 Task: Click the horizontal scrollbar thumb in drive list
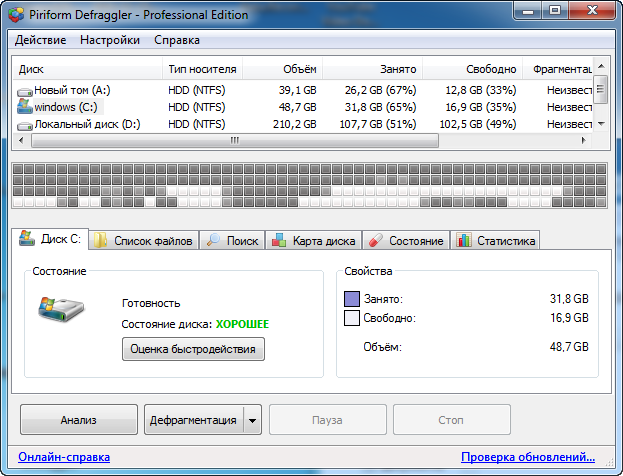(235, 140)
